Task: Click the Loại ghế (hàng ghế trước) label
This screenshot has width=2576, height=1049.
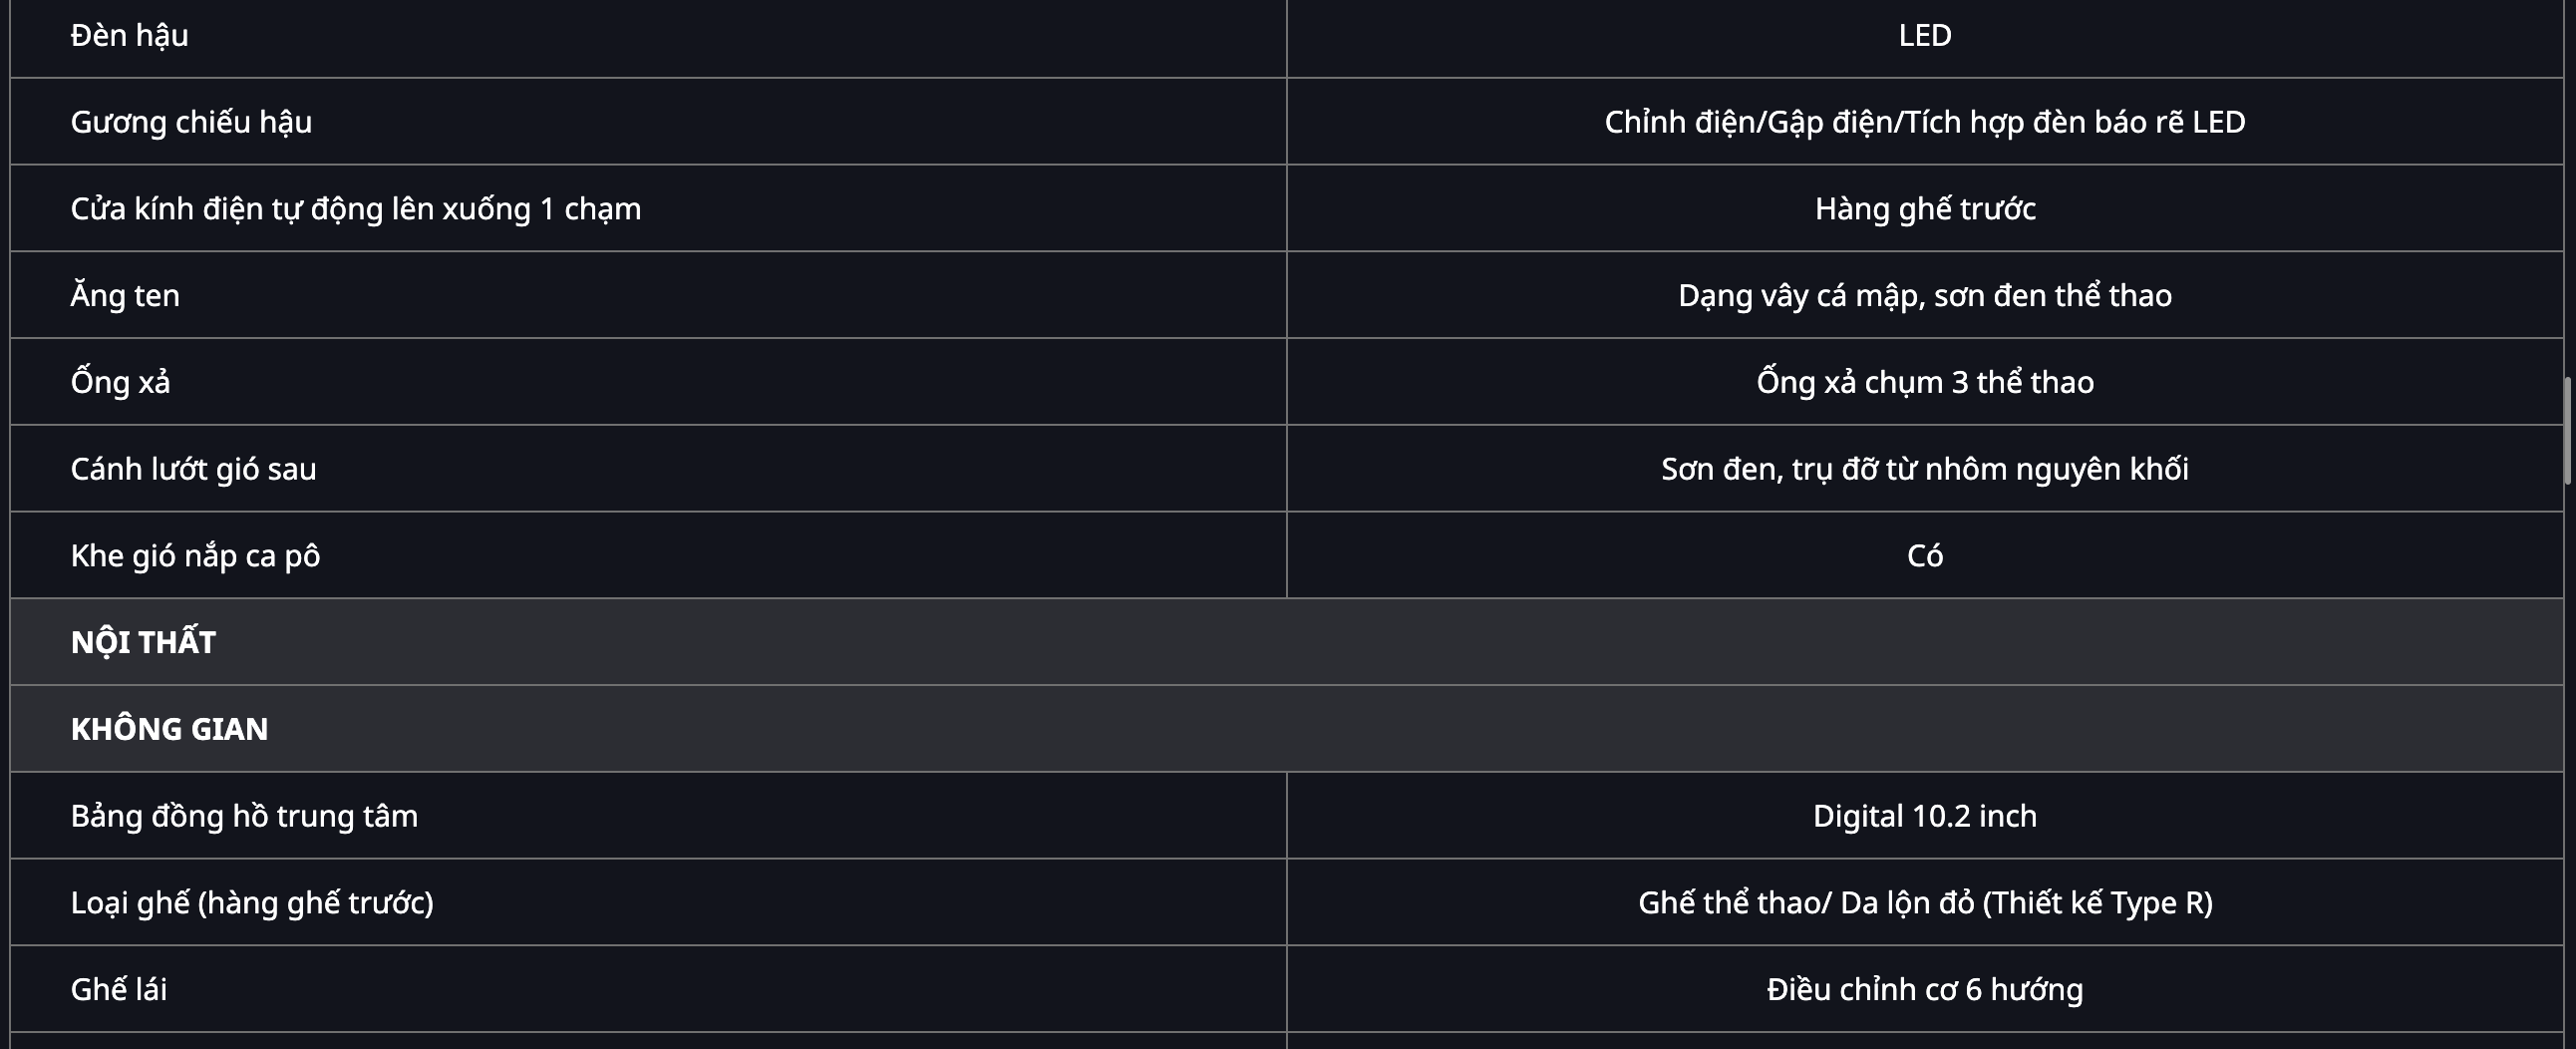Action: (252, 903)
